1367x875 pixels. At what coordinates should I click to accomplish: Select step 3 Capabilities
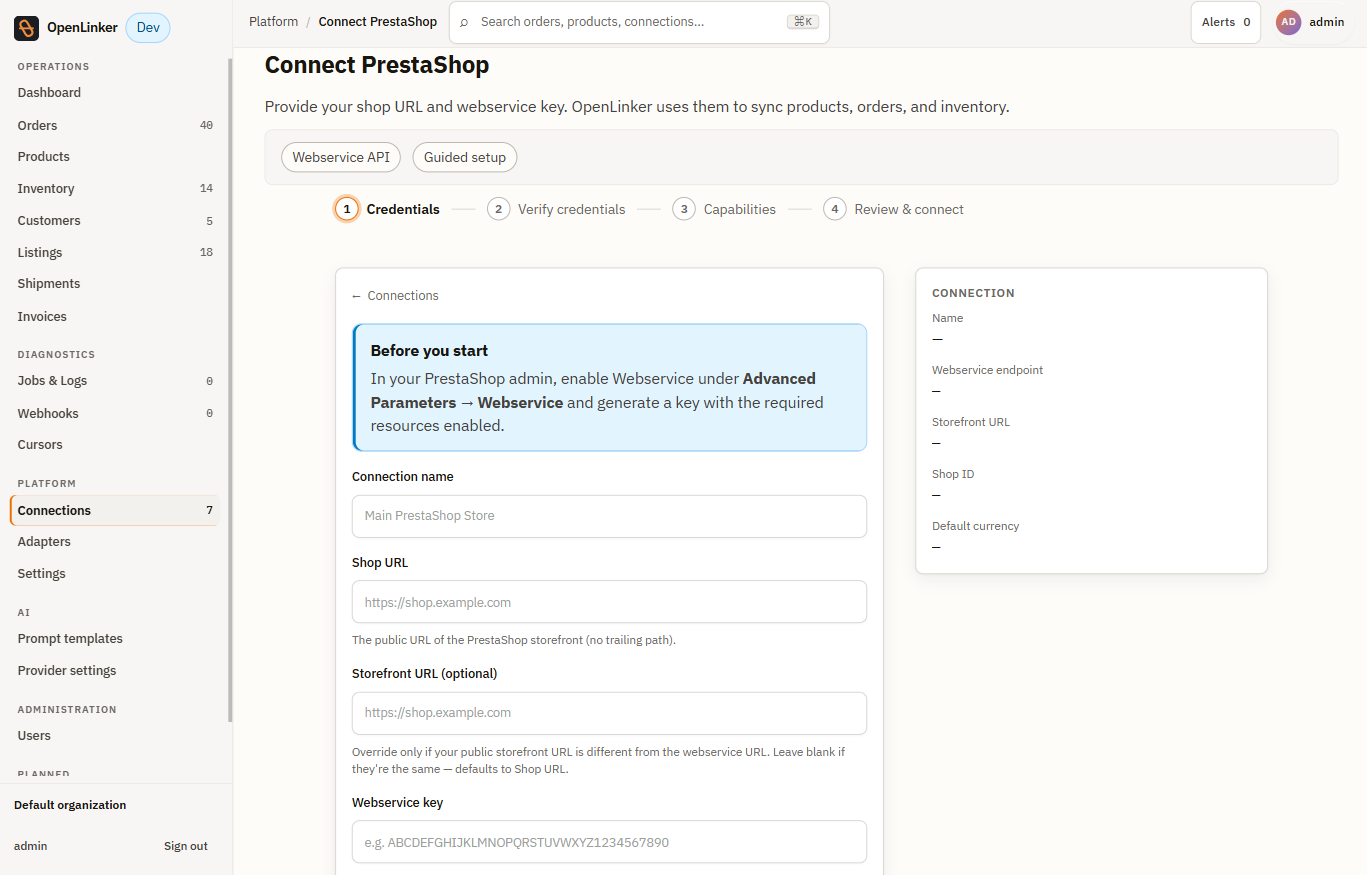(x=725, y=209)
